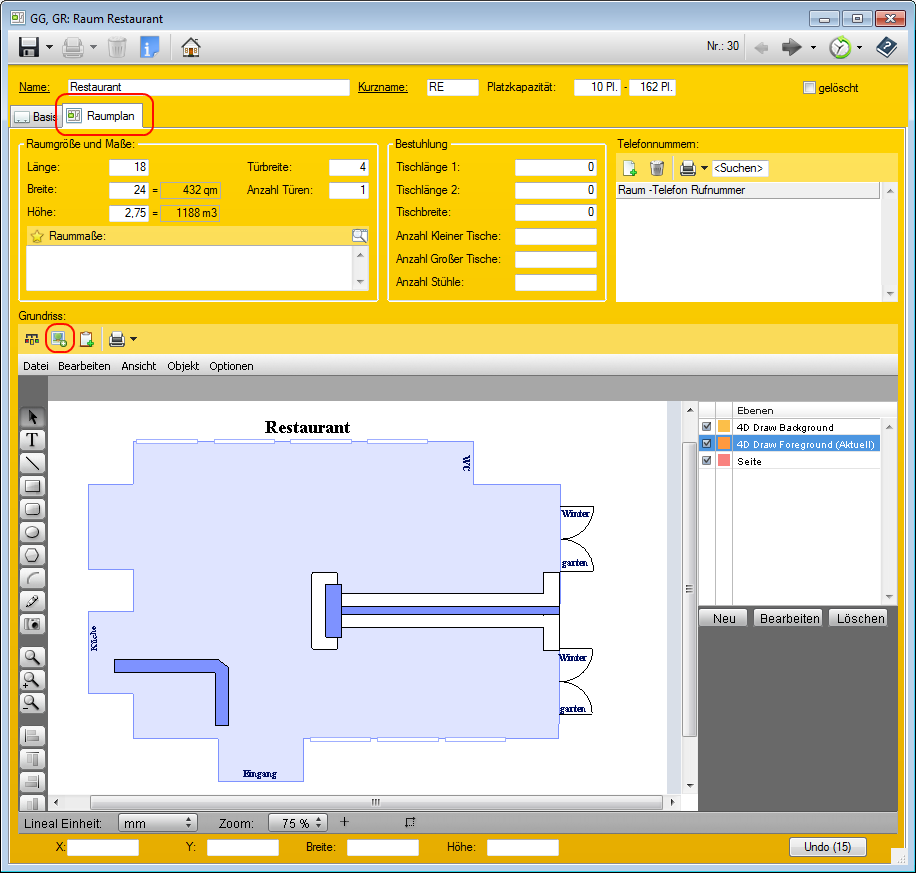Choose the Polygon hexagon tool
The width and height of the screenshot is (916, 873).
(33, 555)
